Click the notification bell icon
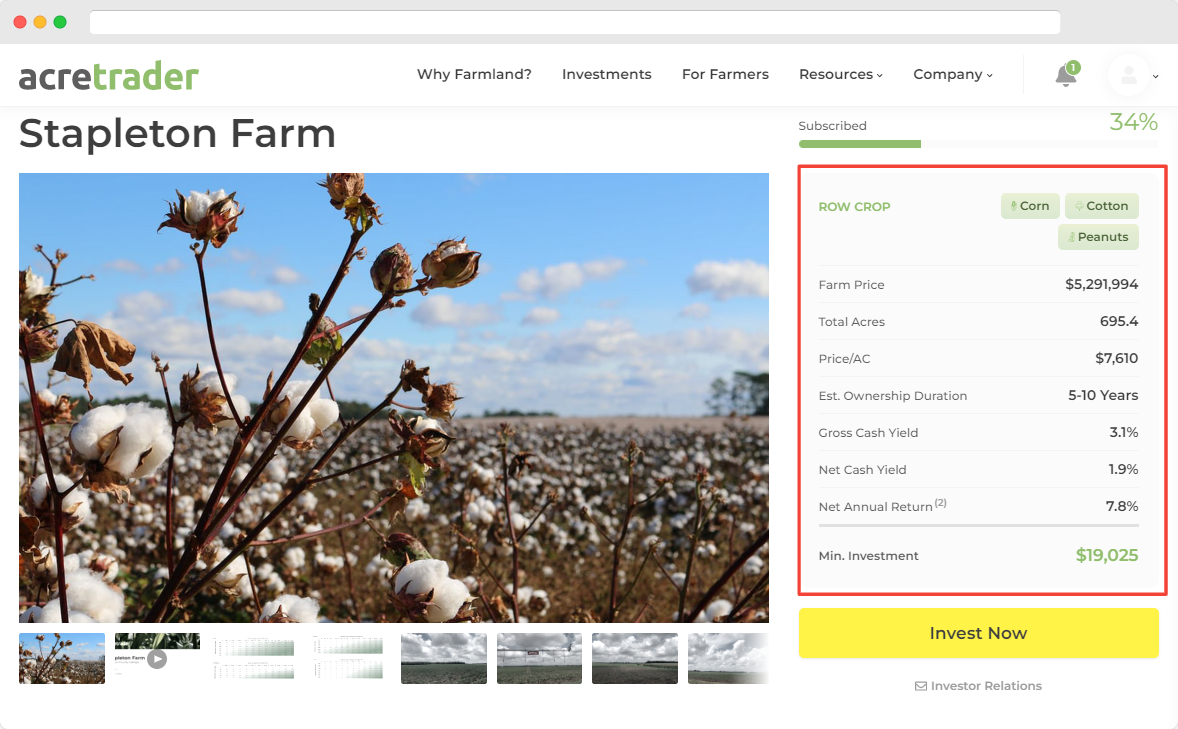This screenshot has width=1178, height=729. 1064,74
